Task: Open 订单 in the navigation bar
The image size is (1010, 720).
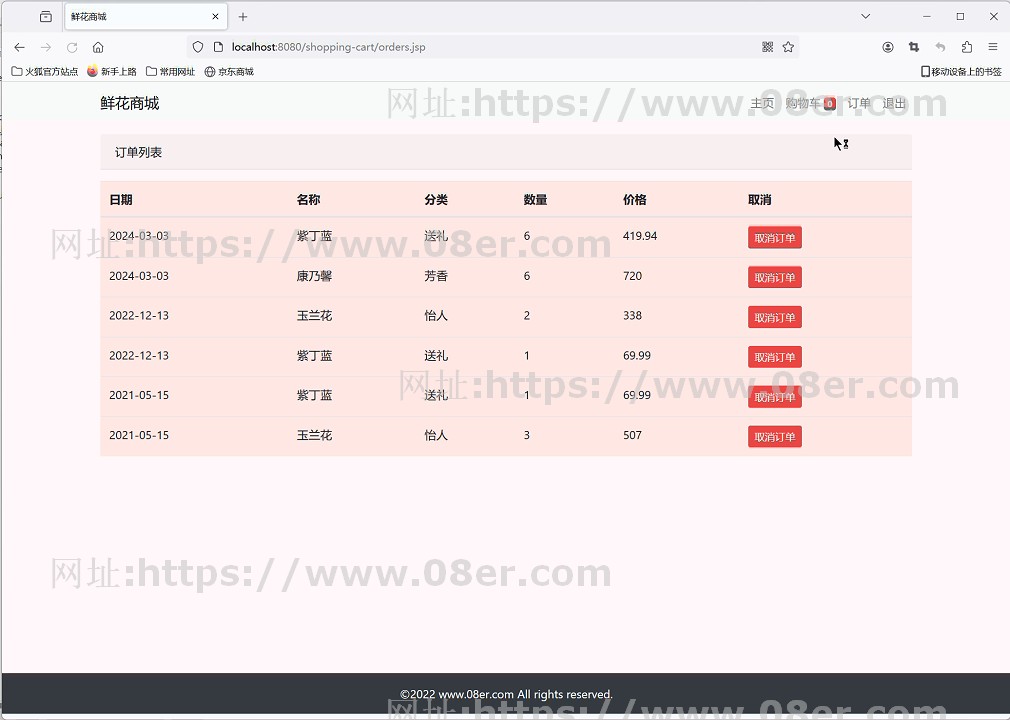Action: pos(859,103)
